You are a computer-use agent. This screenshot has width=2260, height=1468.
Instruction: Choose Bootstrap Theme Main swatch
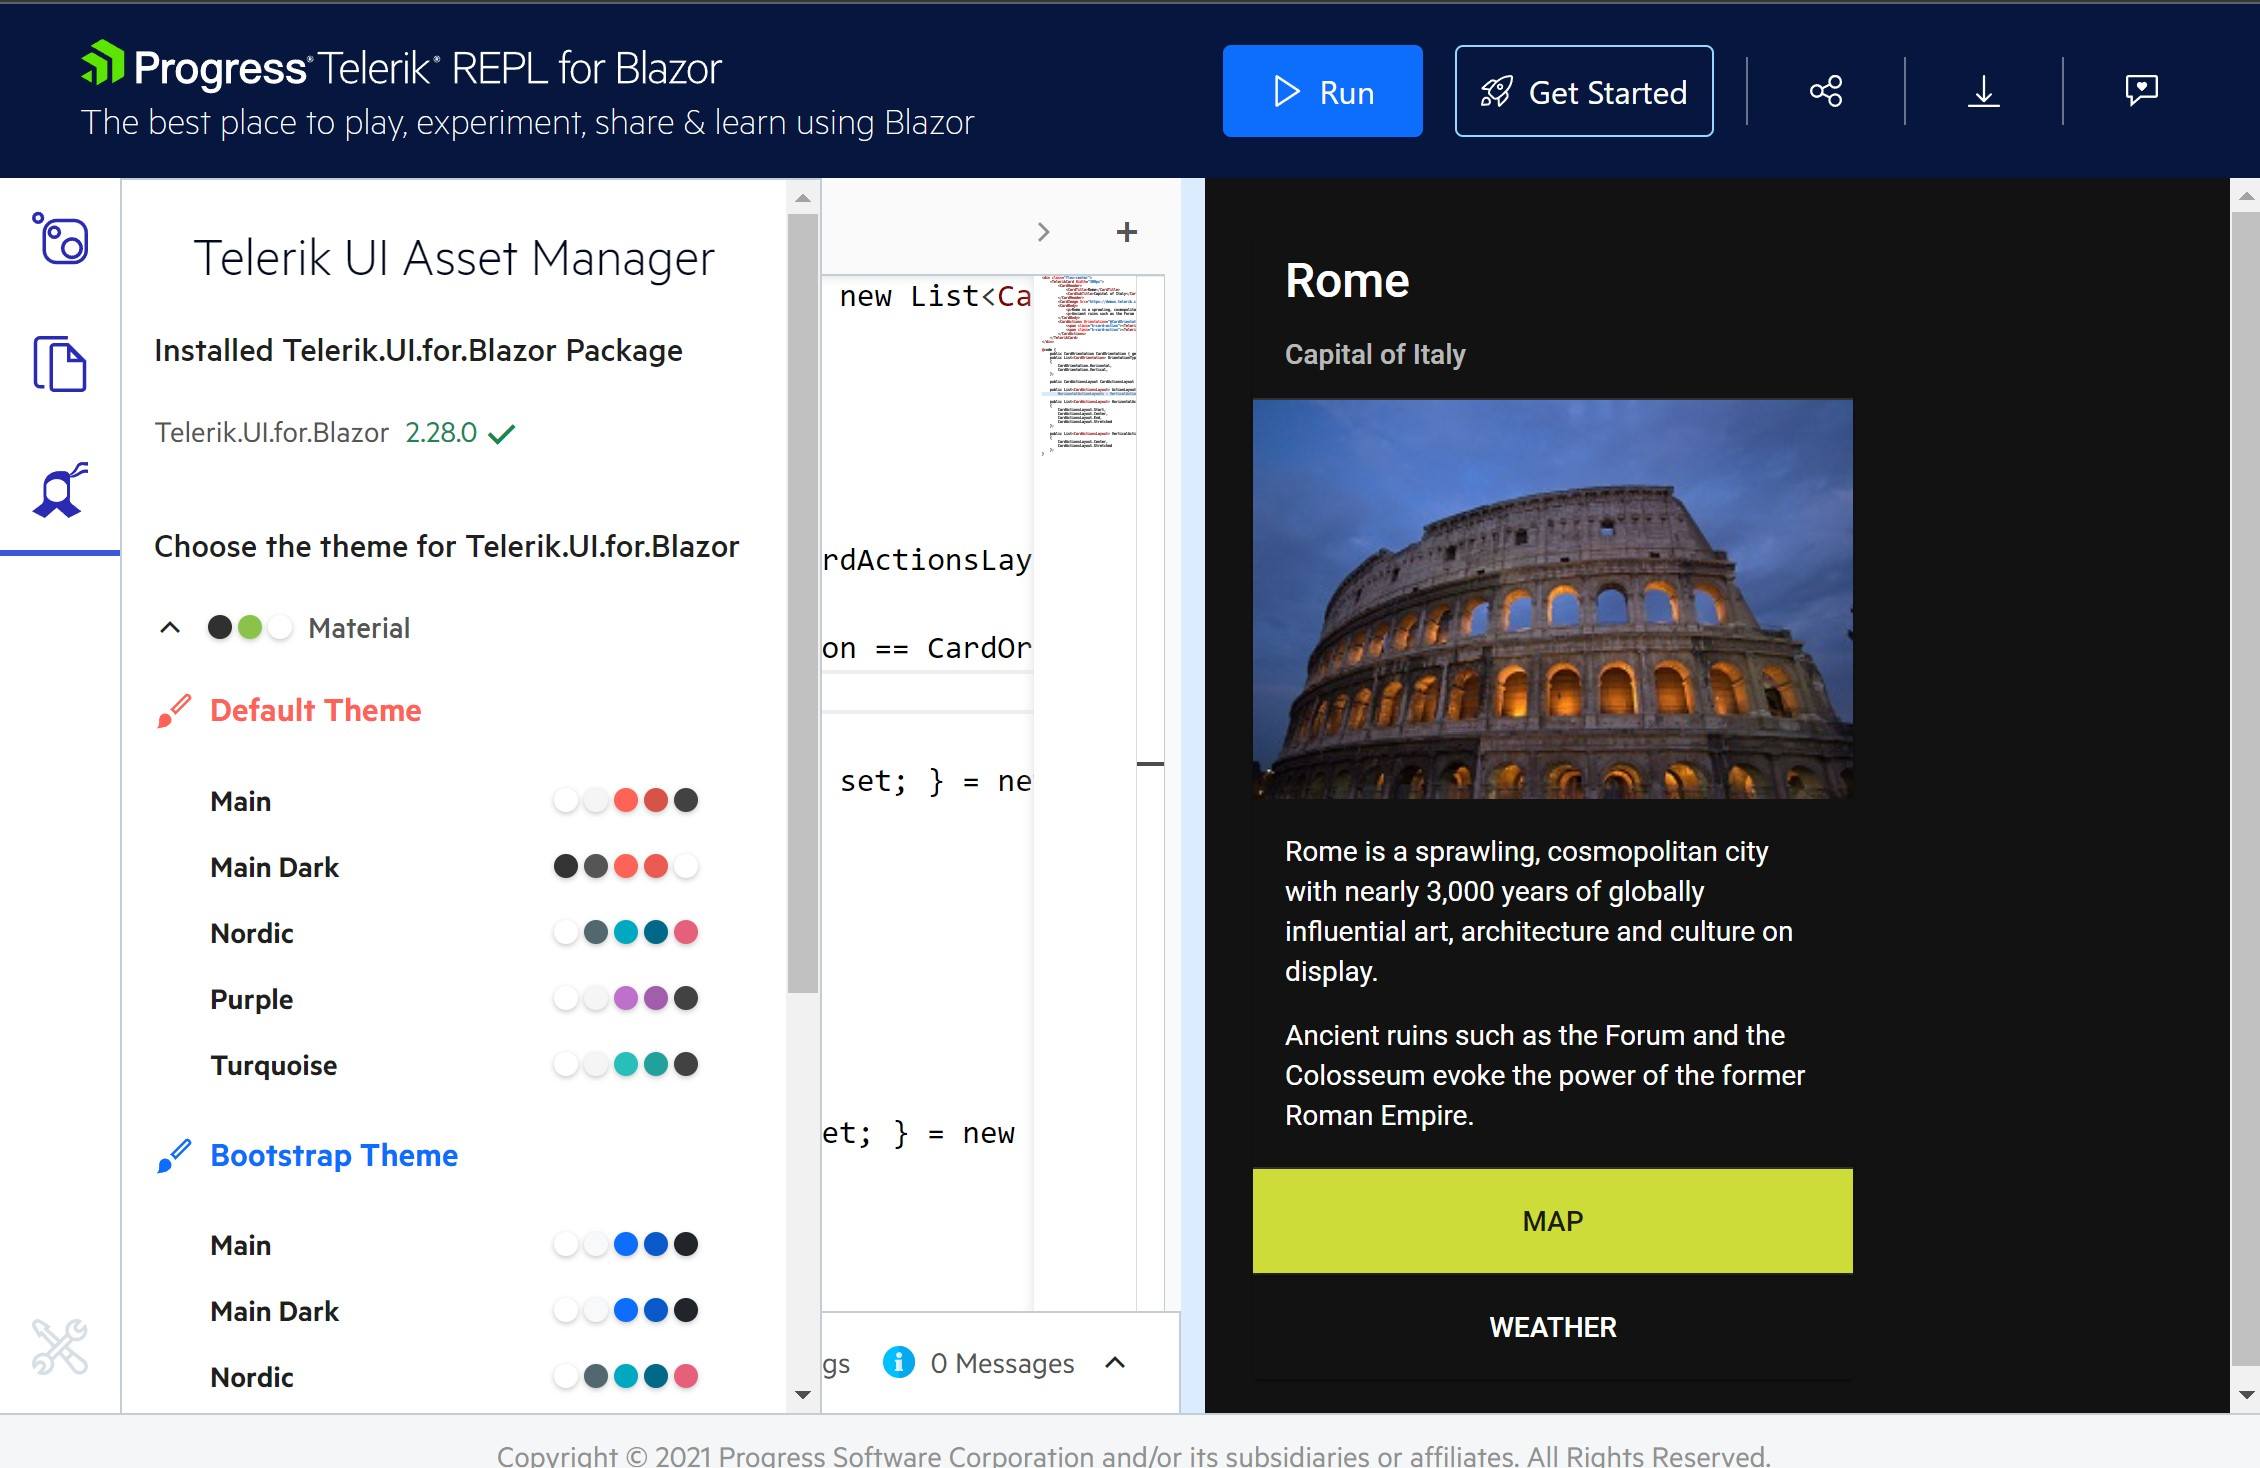tap(454, 1245)
